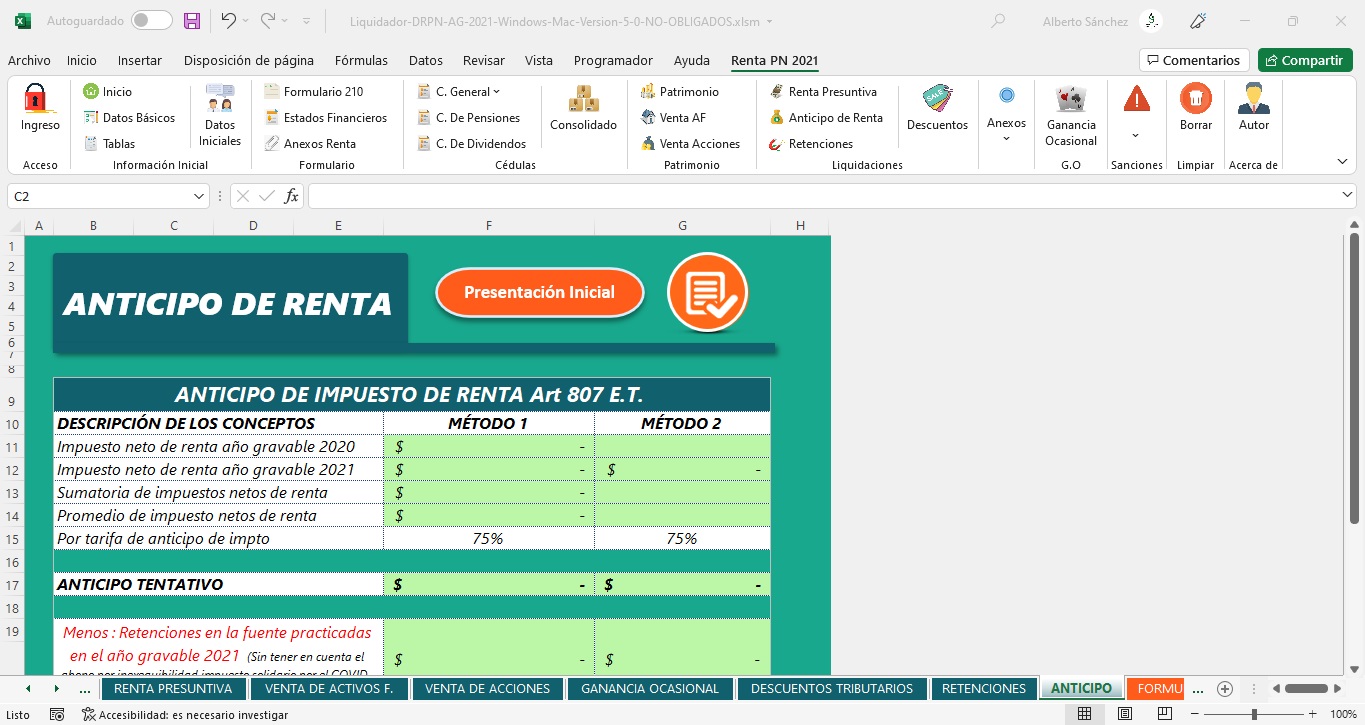Switch to Normal view in status bar
Image resolution: width=1365 pixels, height=725 pixels.
click(1084, 714)
